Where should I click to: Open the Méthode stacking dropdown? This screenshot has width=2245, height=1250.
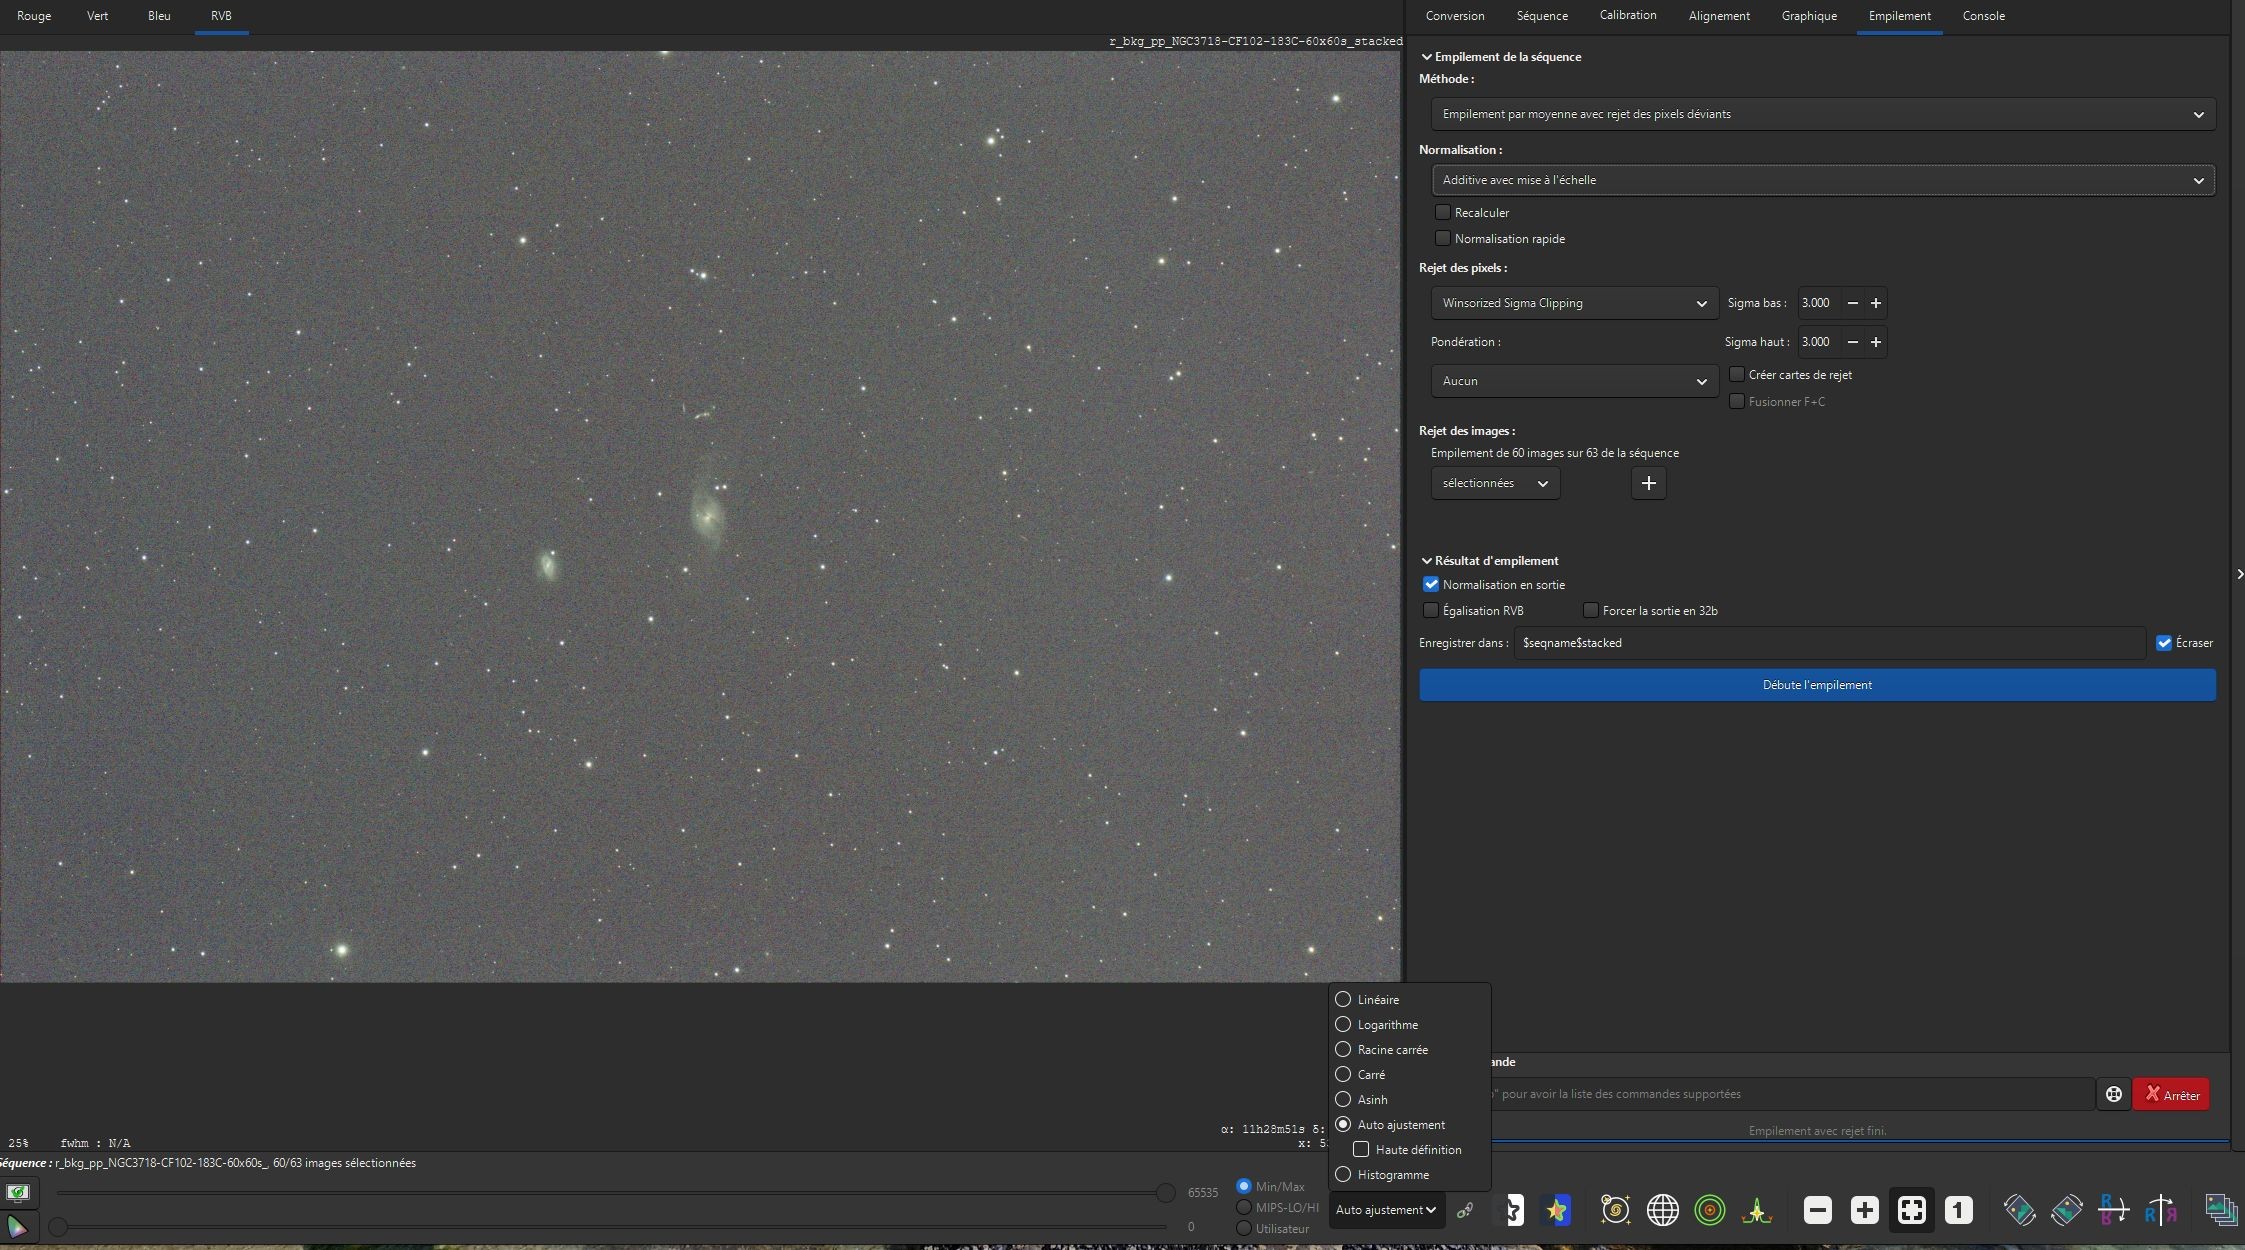(1823, 114)
